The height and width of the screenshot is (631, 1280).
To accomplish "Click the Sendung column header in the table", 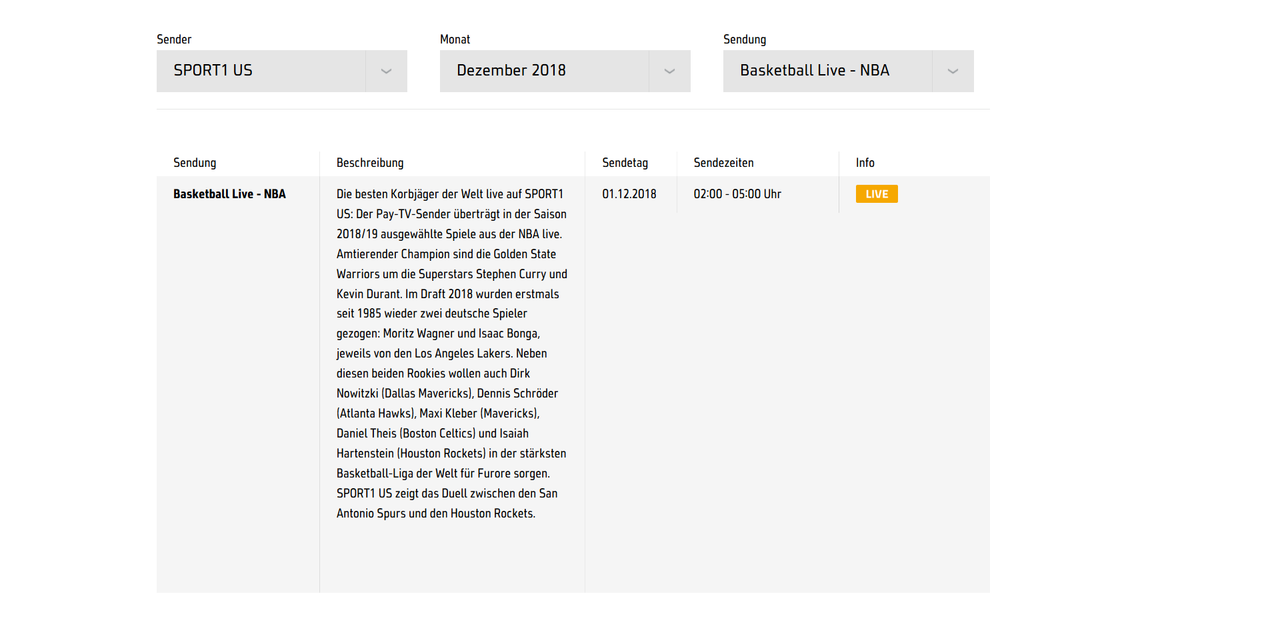I will 195,163.
